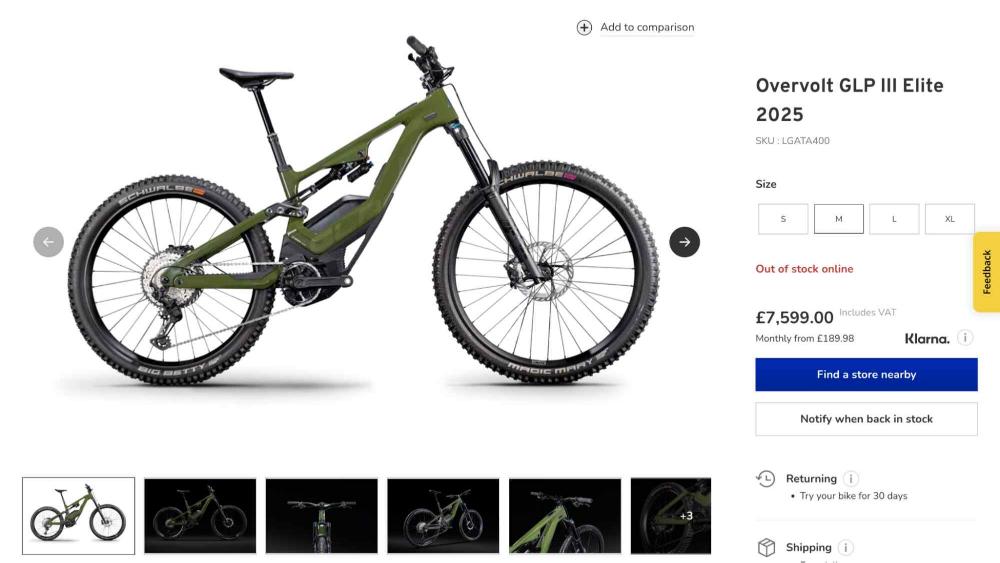1000x563 pixels.
Task: Click the Shipping box icon
Action: 766,547
